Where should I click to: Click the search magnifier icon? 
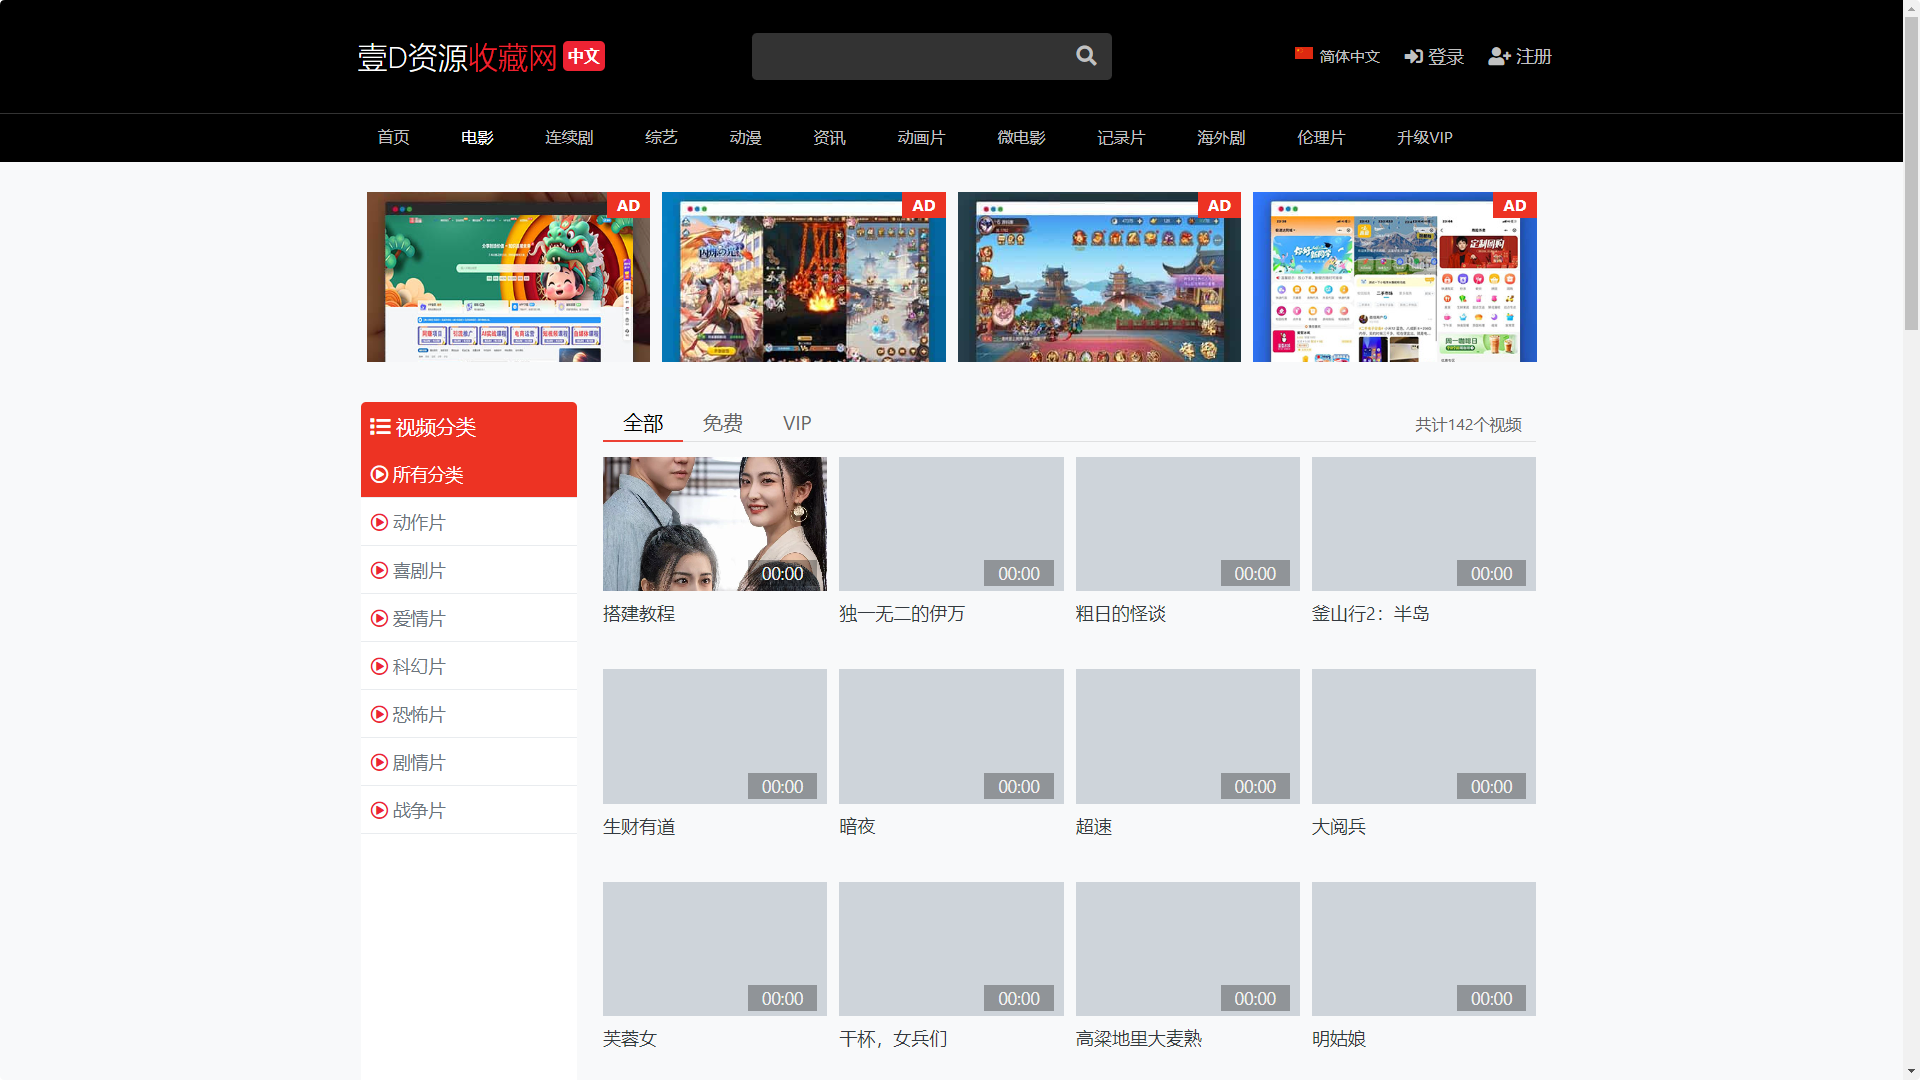click(1086, 56)
